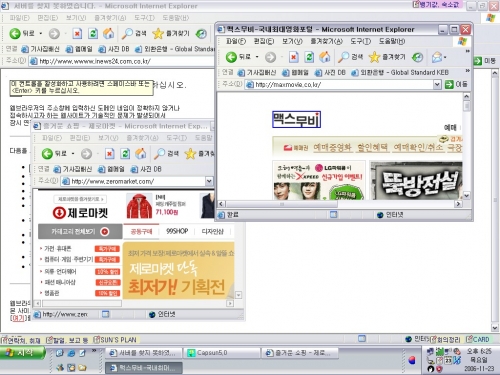Click the 할인혜택 link on maxmovie page

[x=372, y=147]
